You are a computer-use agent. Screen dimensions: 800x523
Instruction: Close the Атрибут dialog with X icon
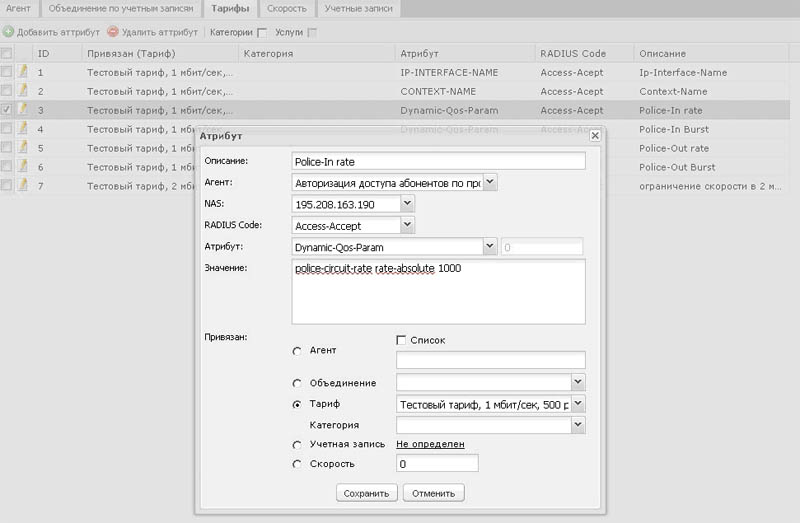coord(595,135)
